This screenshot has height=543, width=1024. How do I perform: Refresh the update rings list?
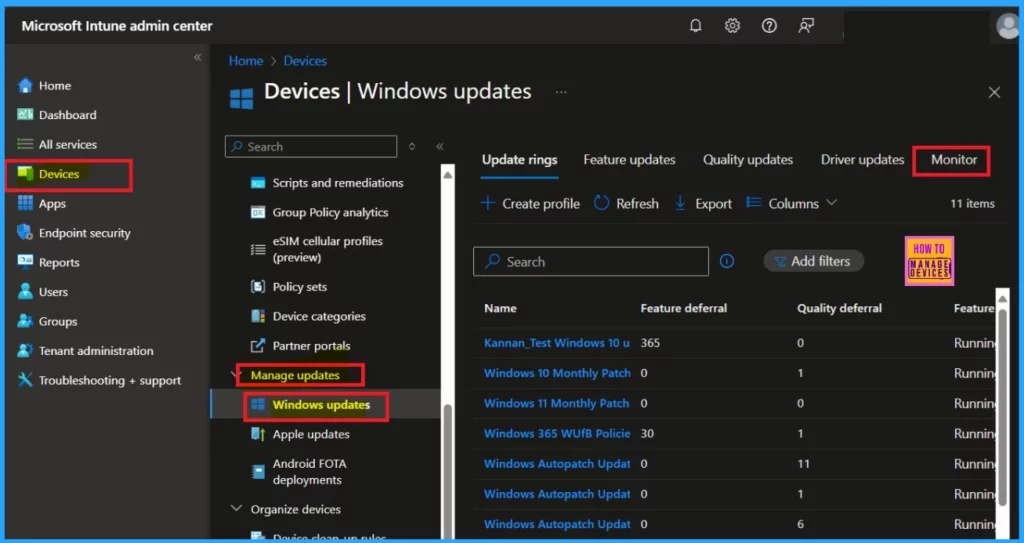click(x=626, y=203)
